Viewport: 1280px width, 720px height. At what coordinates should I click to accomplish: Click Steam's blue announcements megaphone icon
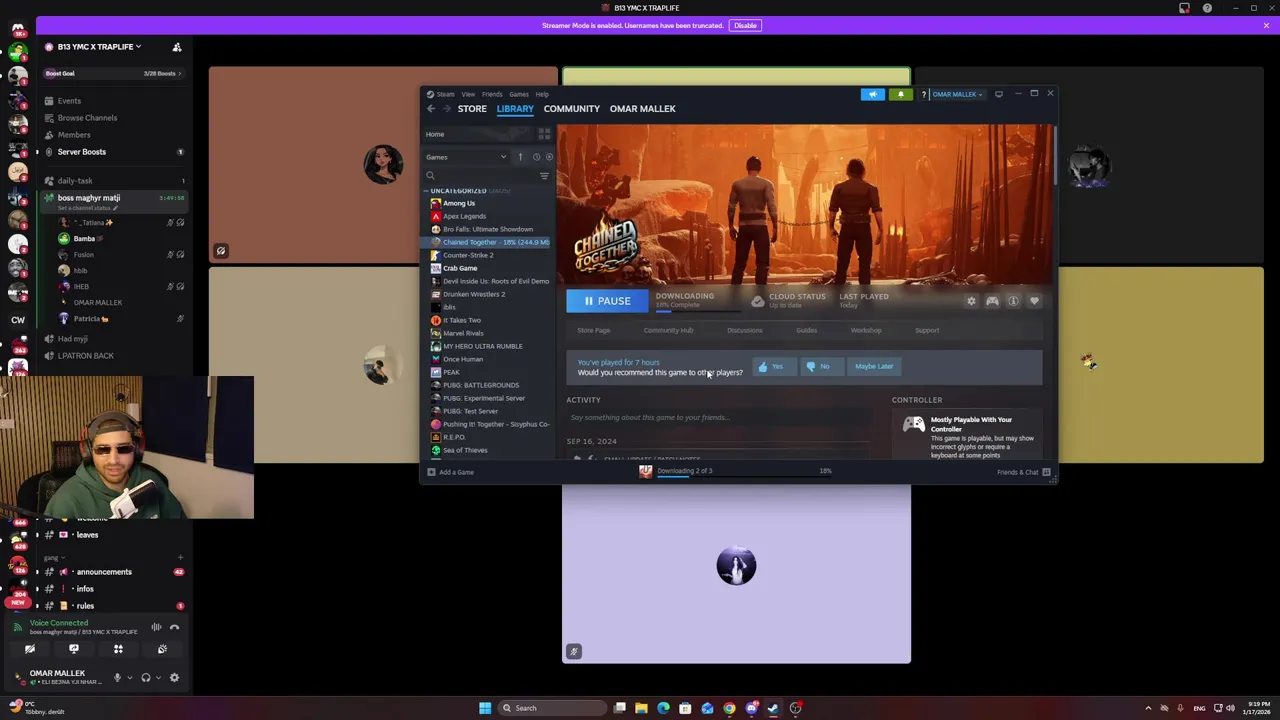(x=873, y=94)
